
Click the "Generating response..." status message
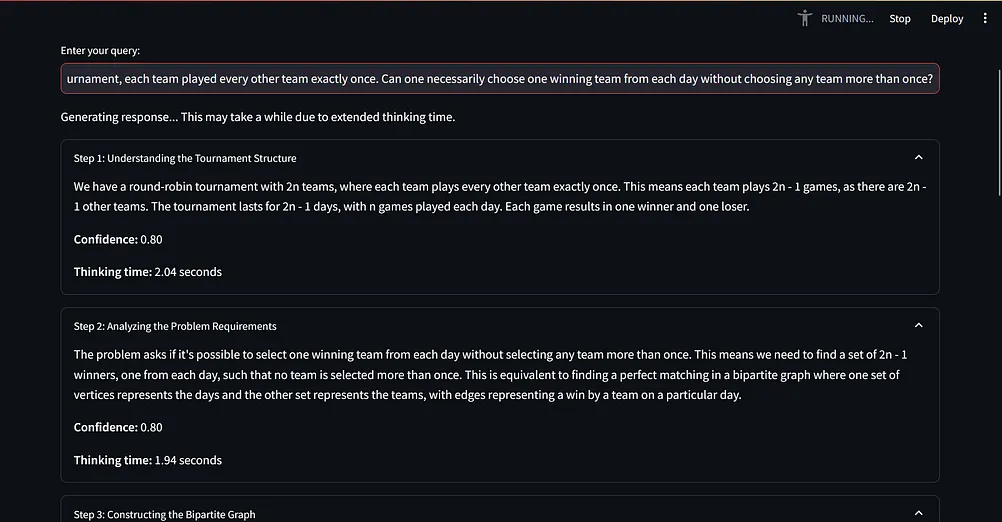coord(258,117)
